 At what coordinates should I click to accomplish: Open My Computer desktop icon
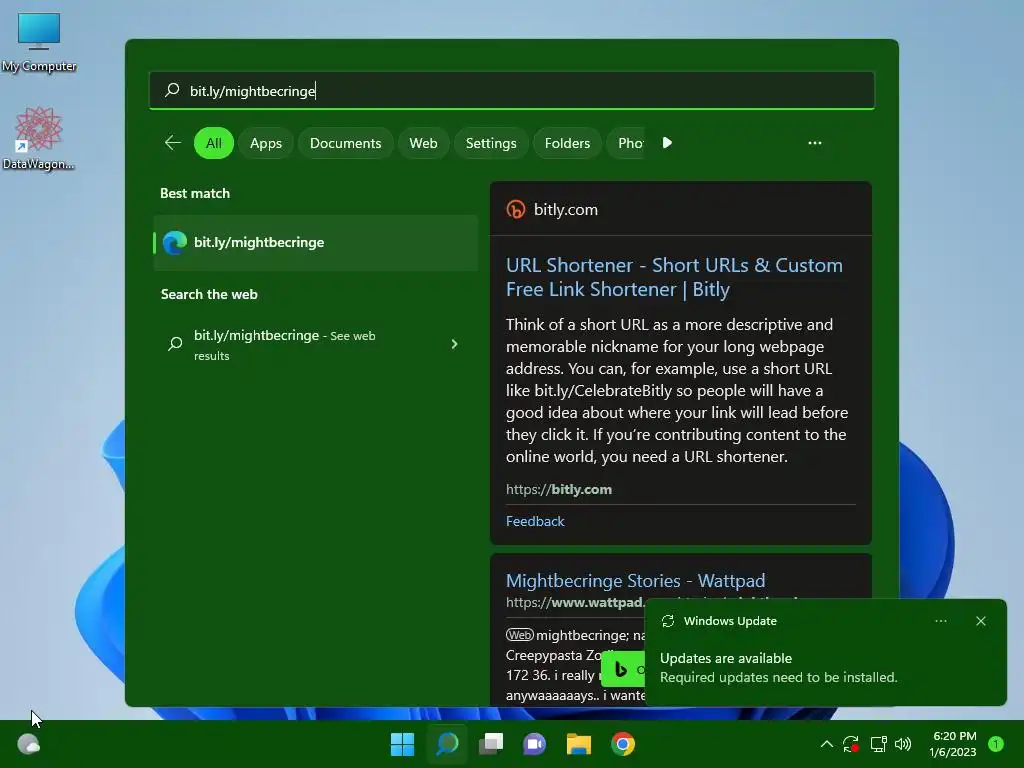[39, 42]
